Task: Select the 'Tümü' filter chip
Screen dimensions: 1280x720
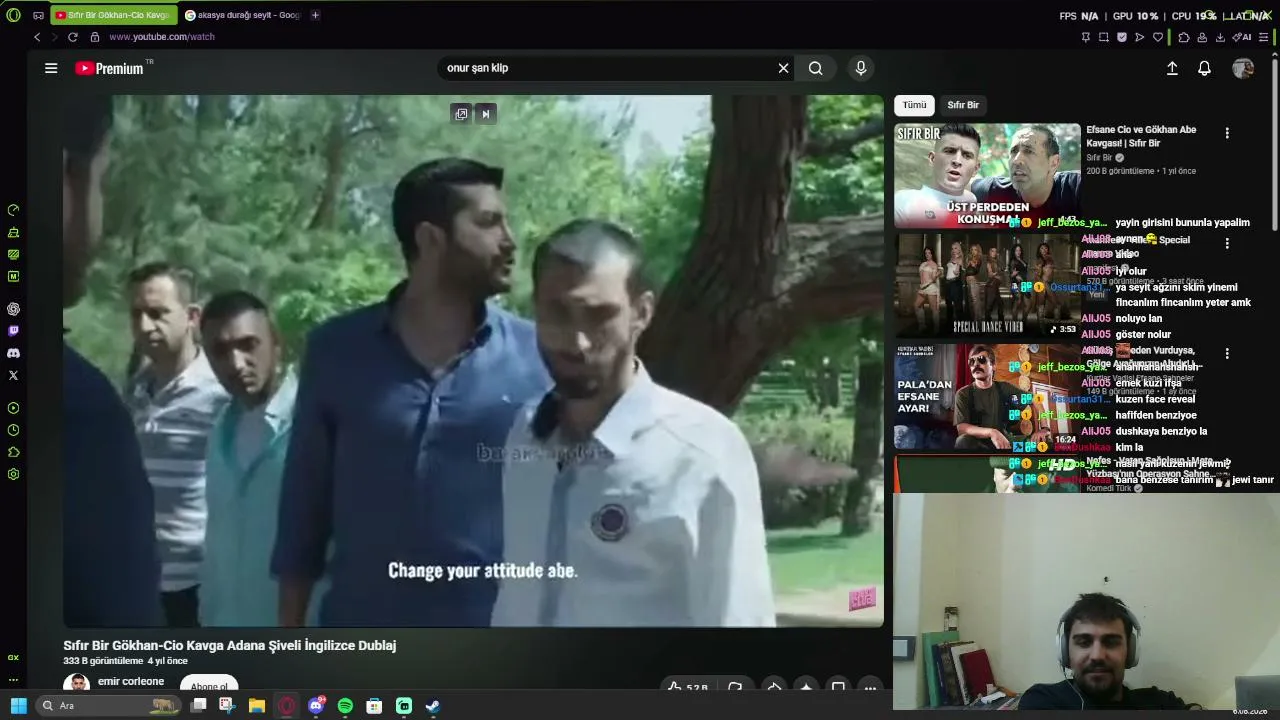Action: pos(914,105)
